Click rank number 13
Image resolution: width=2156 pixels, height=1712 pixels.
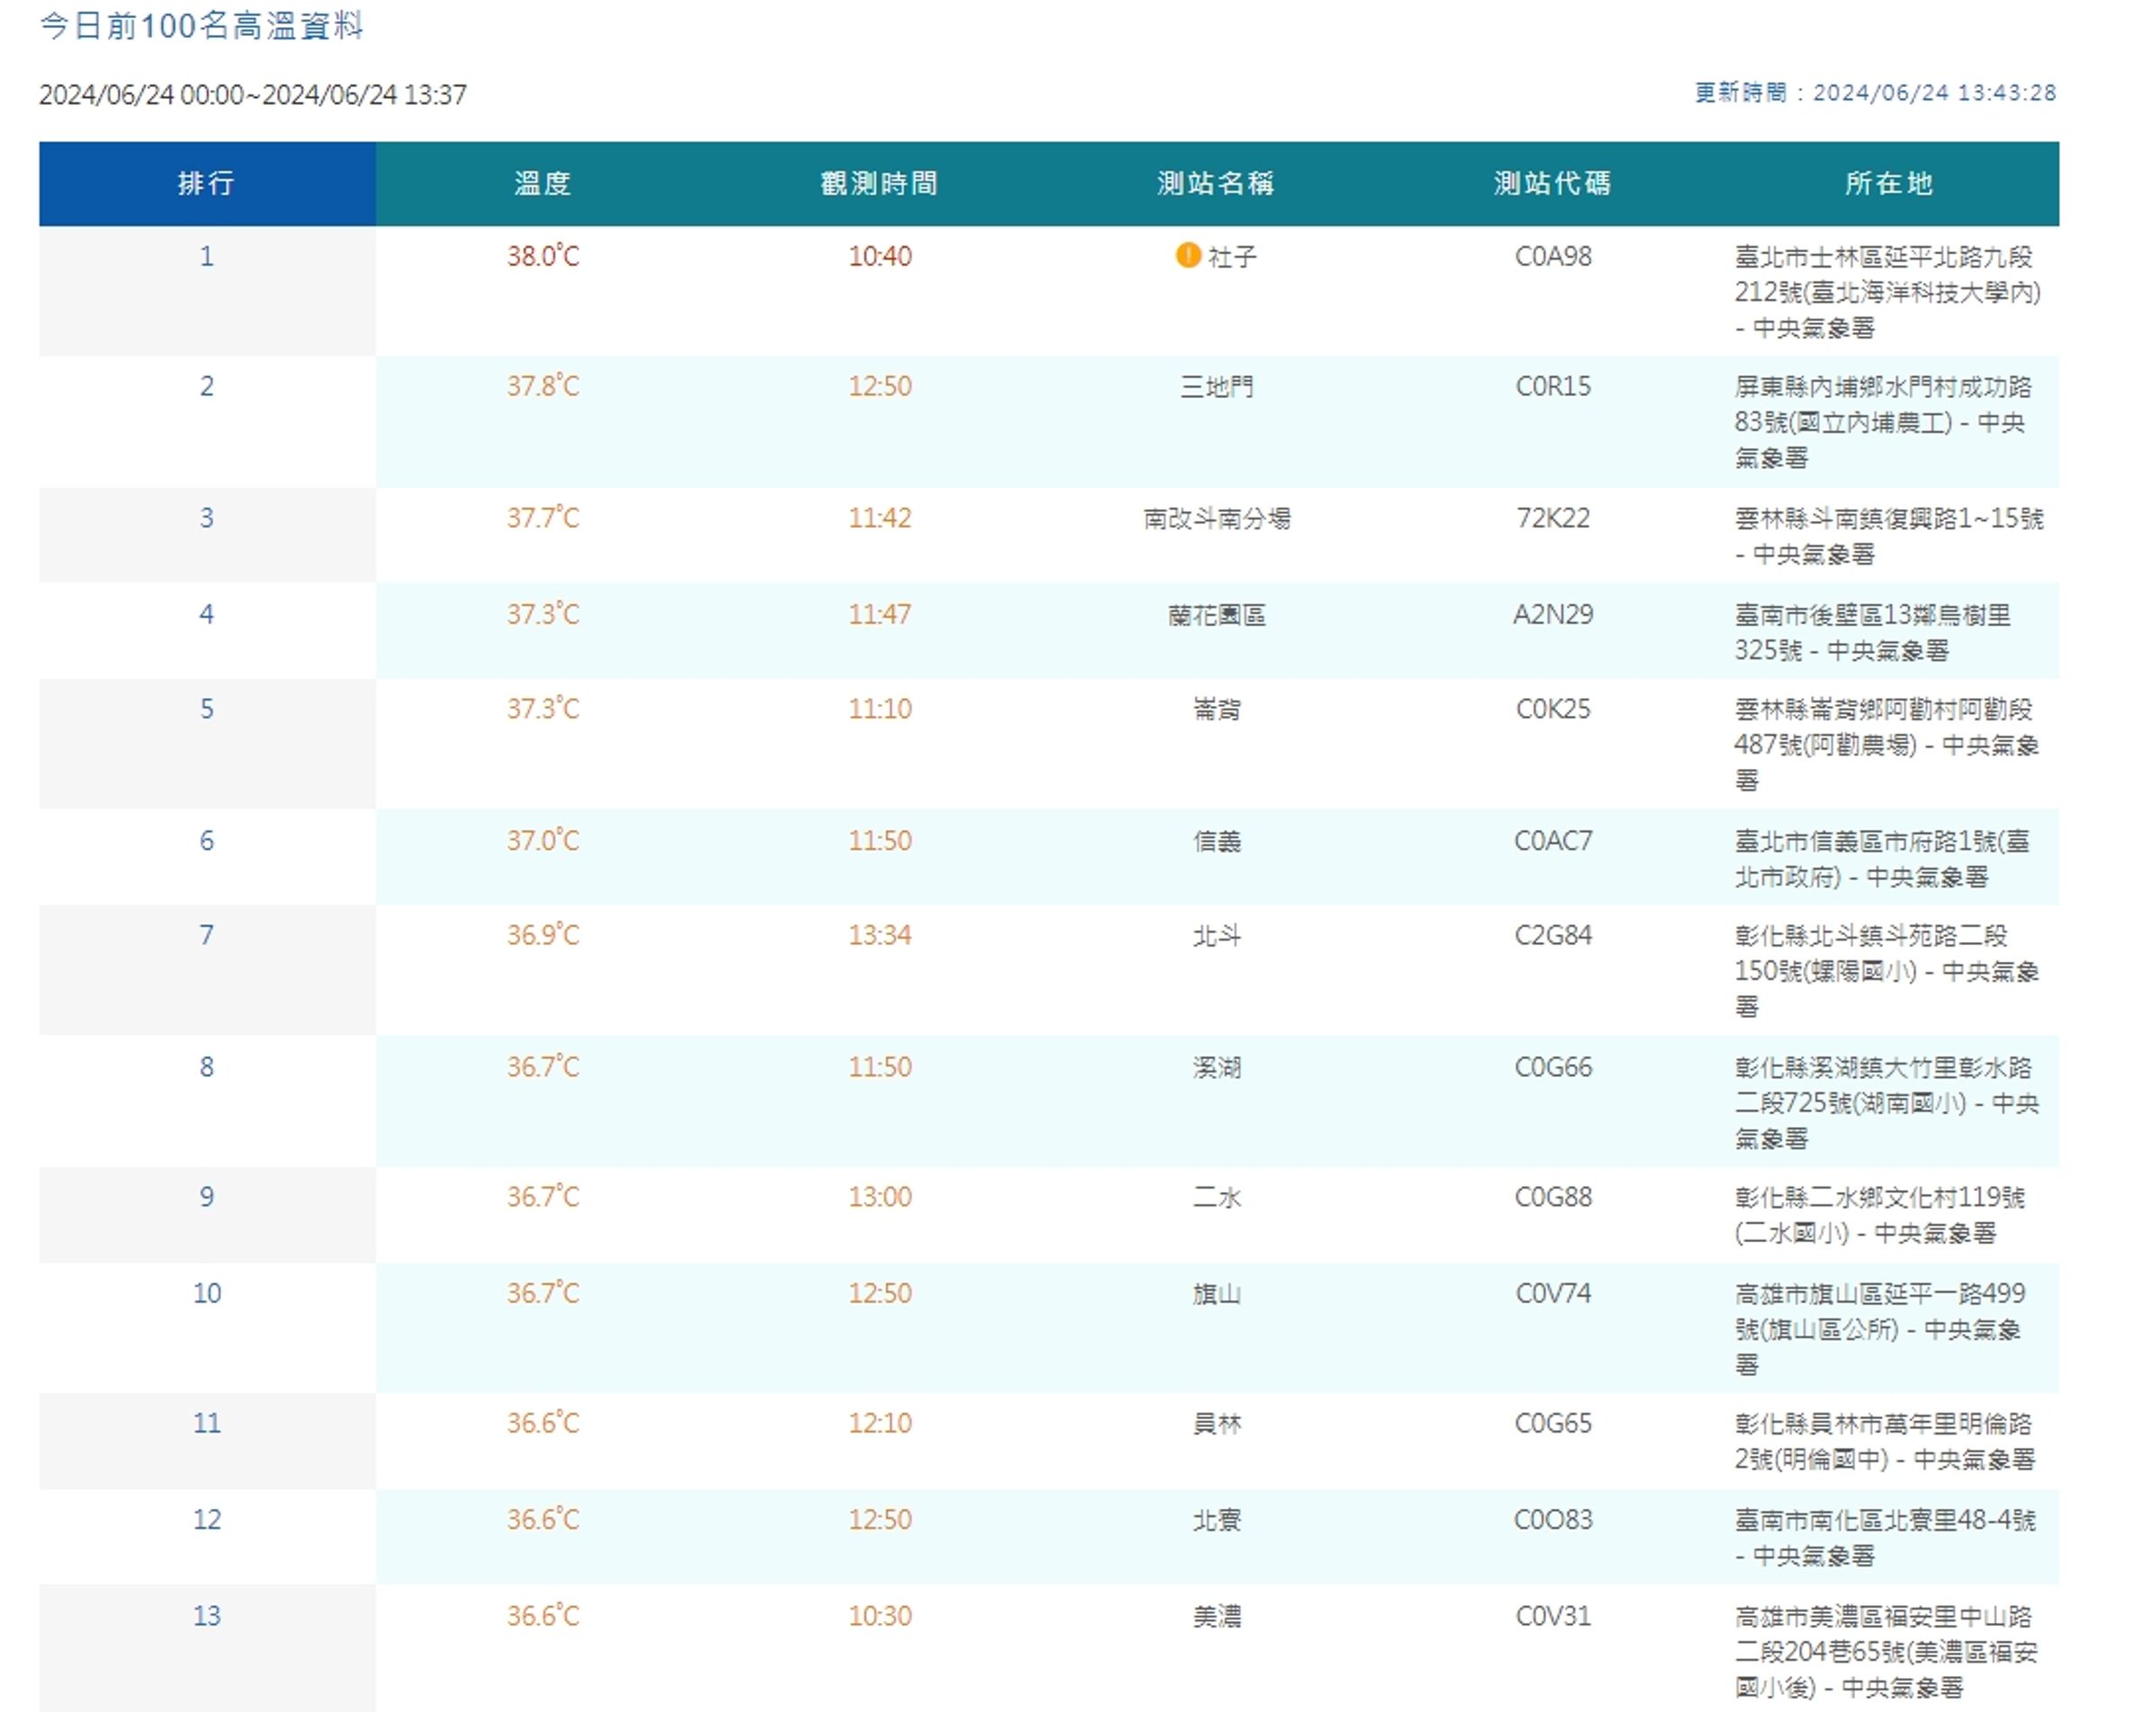(x=207, y=1616)
